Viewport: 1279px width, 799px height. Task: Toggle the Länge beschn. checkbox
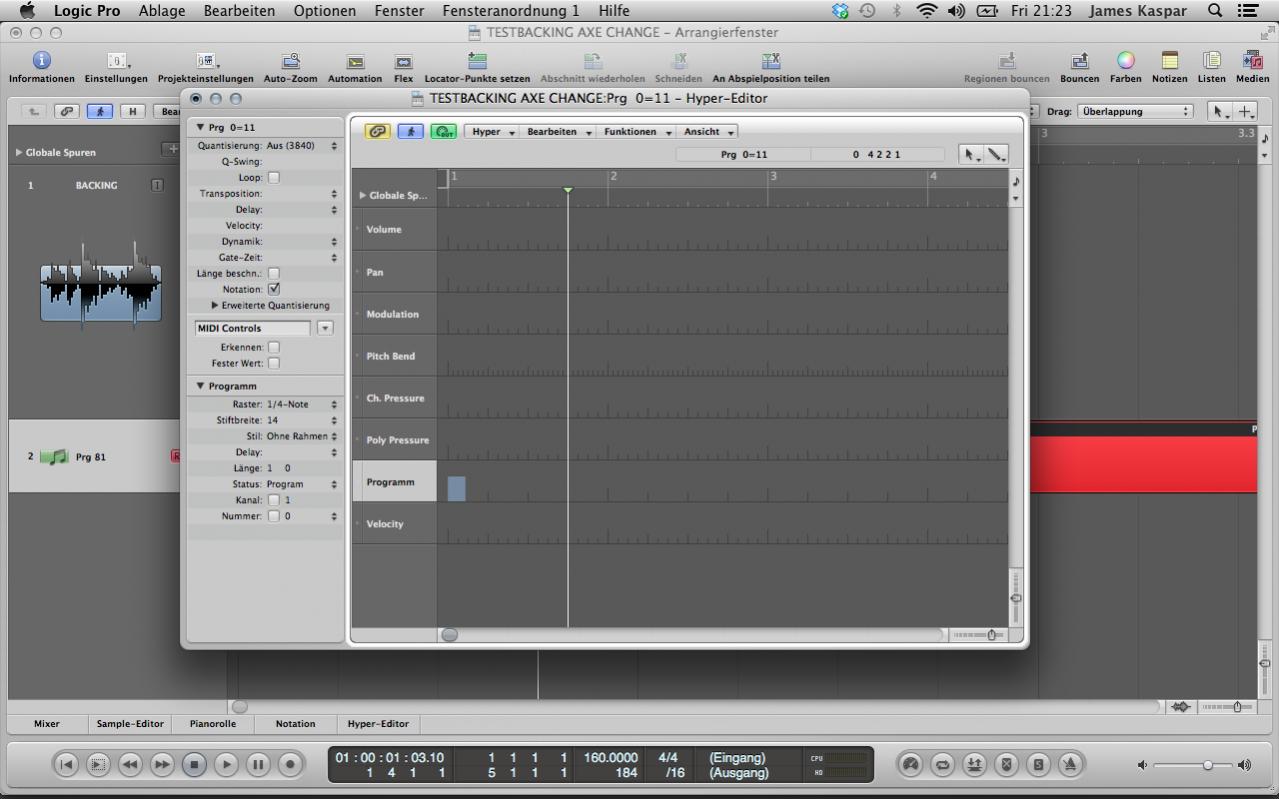point(274,273)
